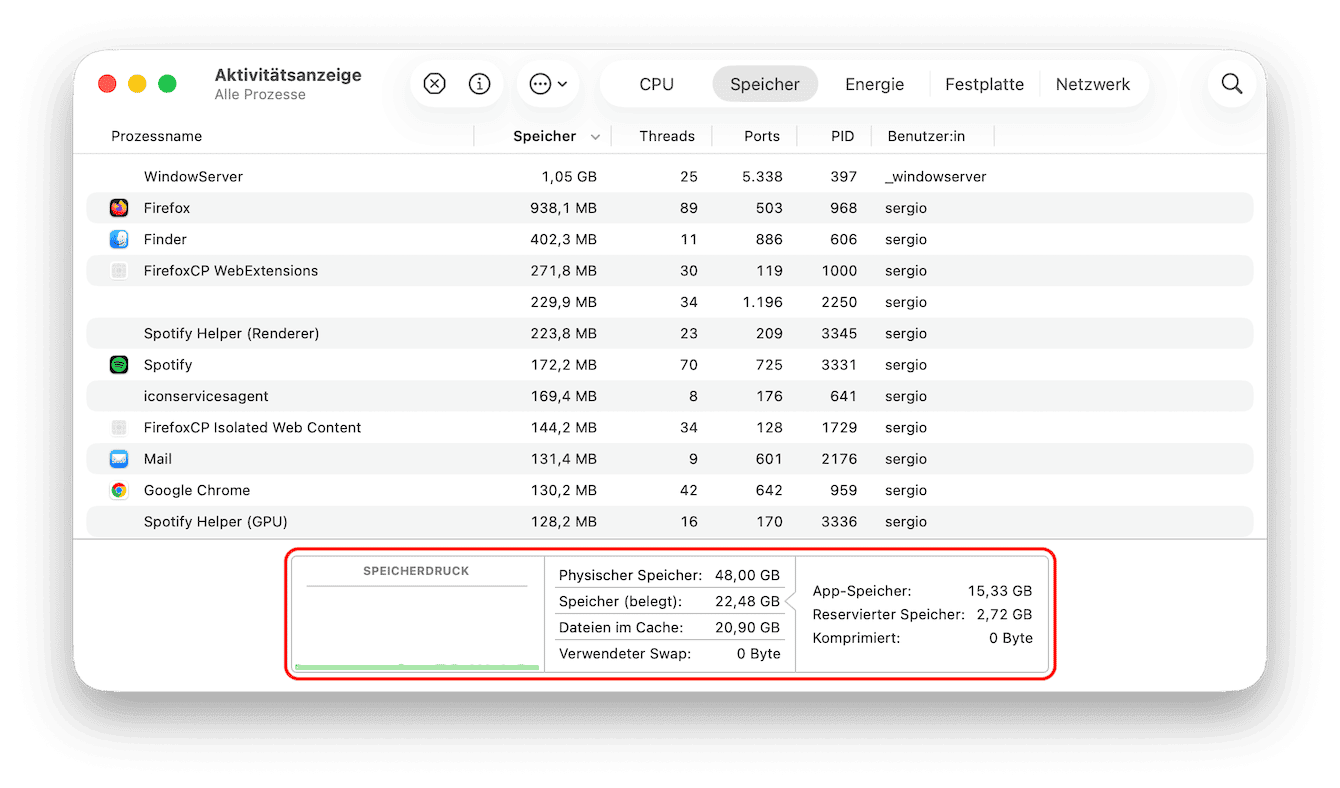The image size is (1340, 788).
Task: Select the Spotify app icon
Action: (119, 365)
